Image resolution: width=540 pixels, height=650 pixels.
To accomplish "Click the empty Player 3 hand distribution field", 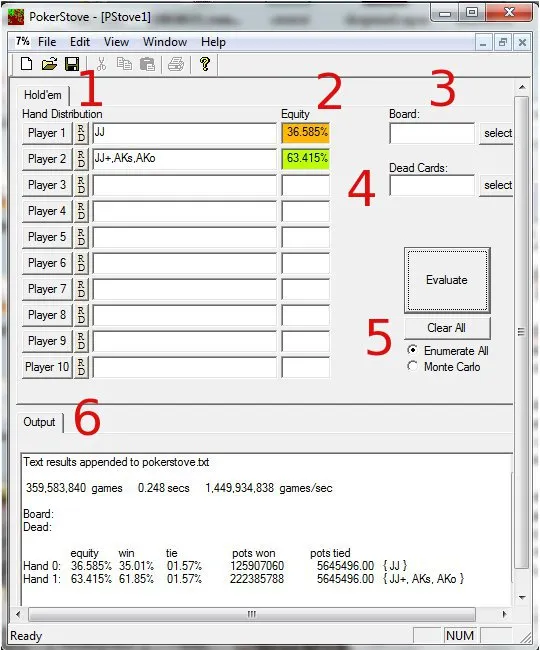I will (184, 185).
